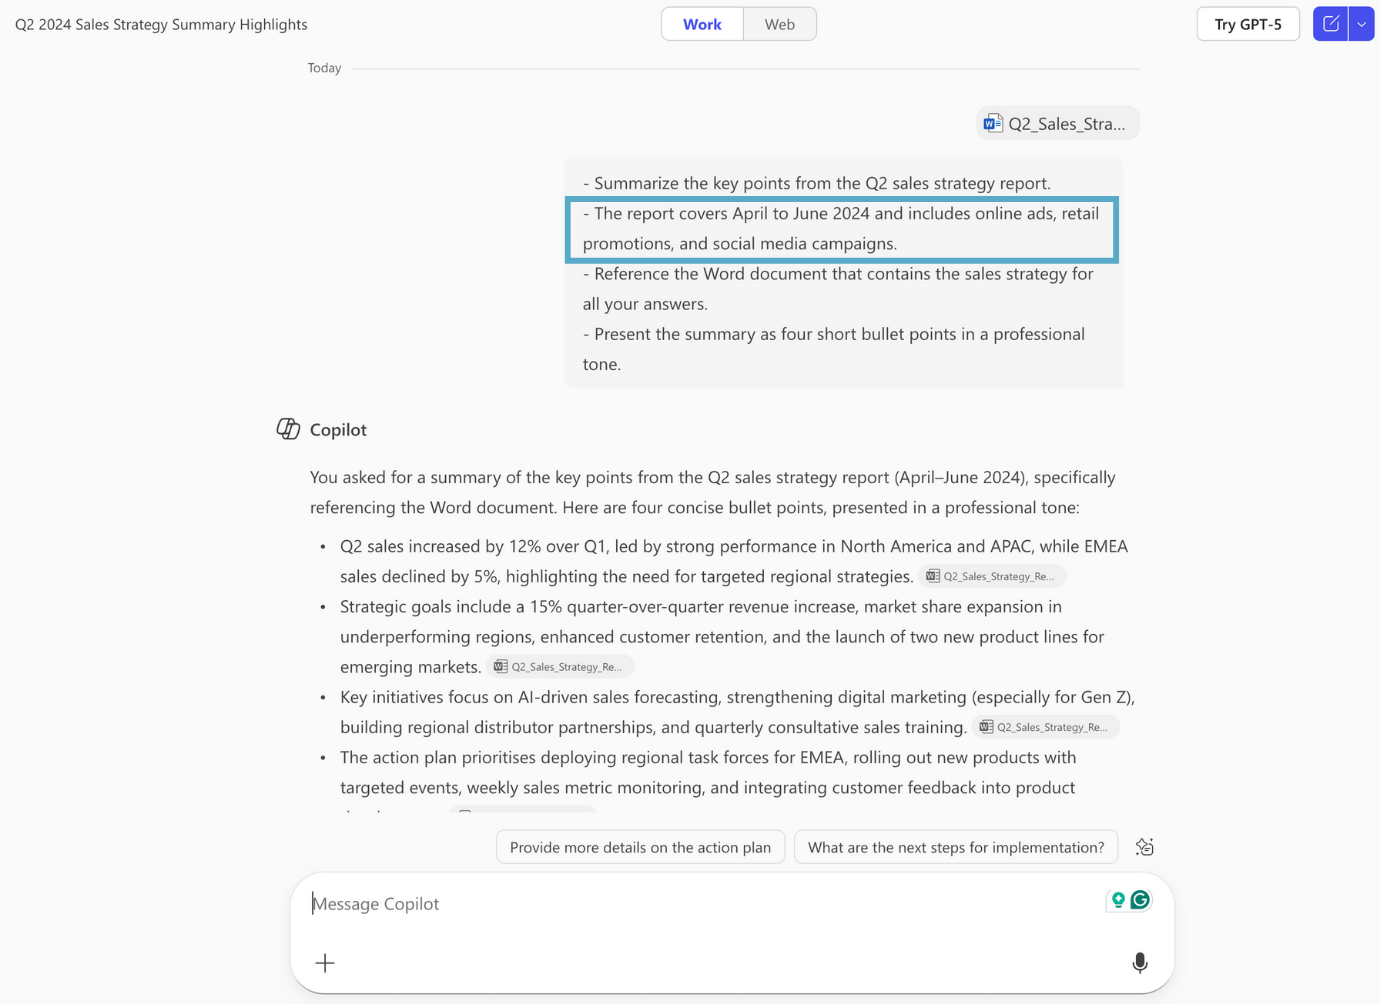This screenshot has height=1005, width=1380.
Task: Refresh the suggested prompts
Action: [x=1145, y=847]
